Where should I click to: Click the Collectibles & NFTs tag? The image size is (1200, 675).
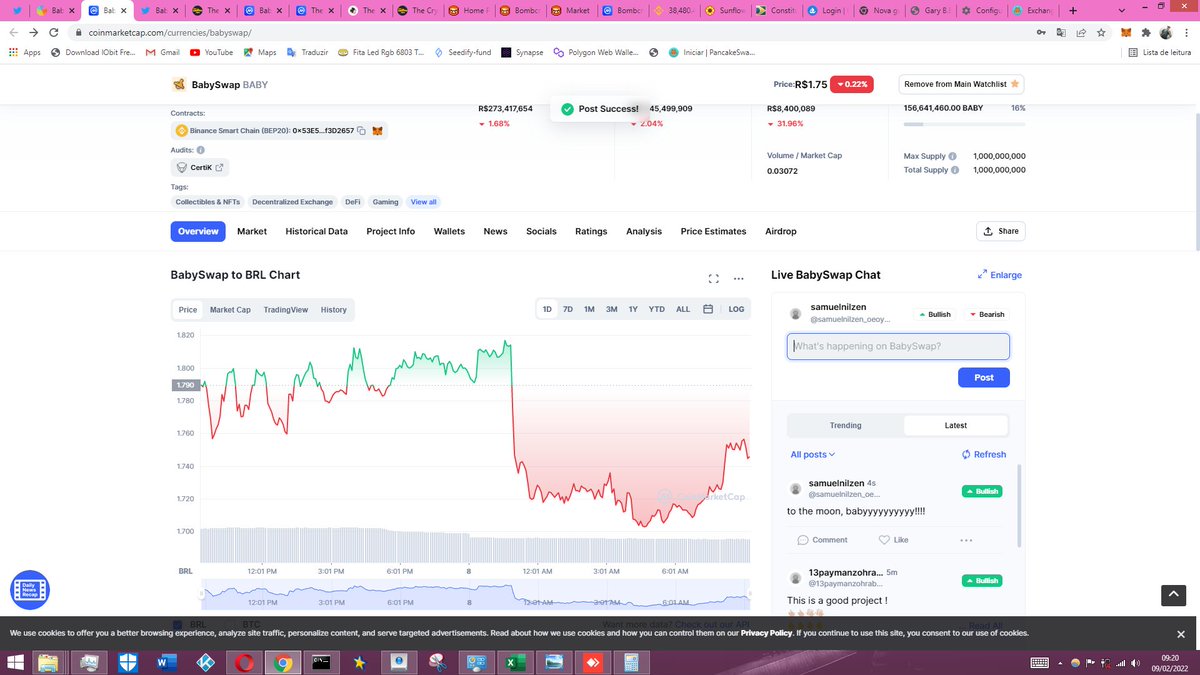pyautogui.click(x=207, y=202)
